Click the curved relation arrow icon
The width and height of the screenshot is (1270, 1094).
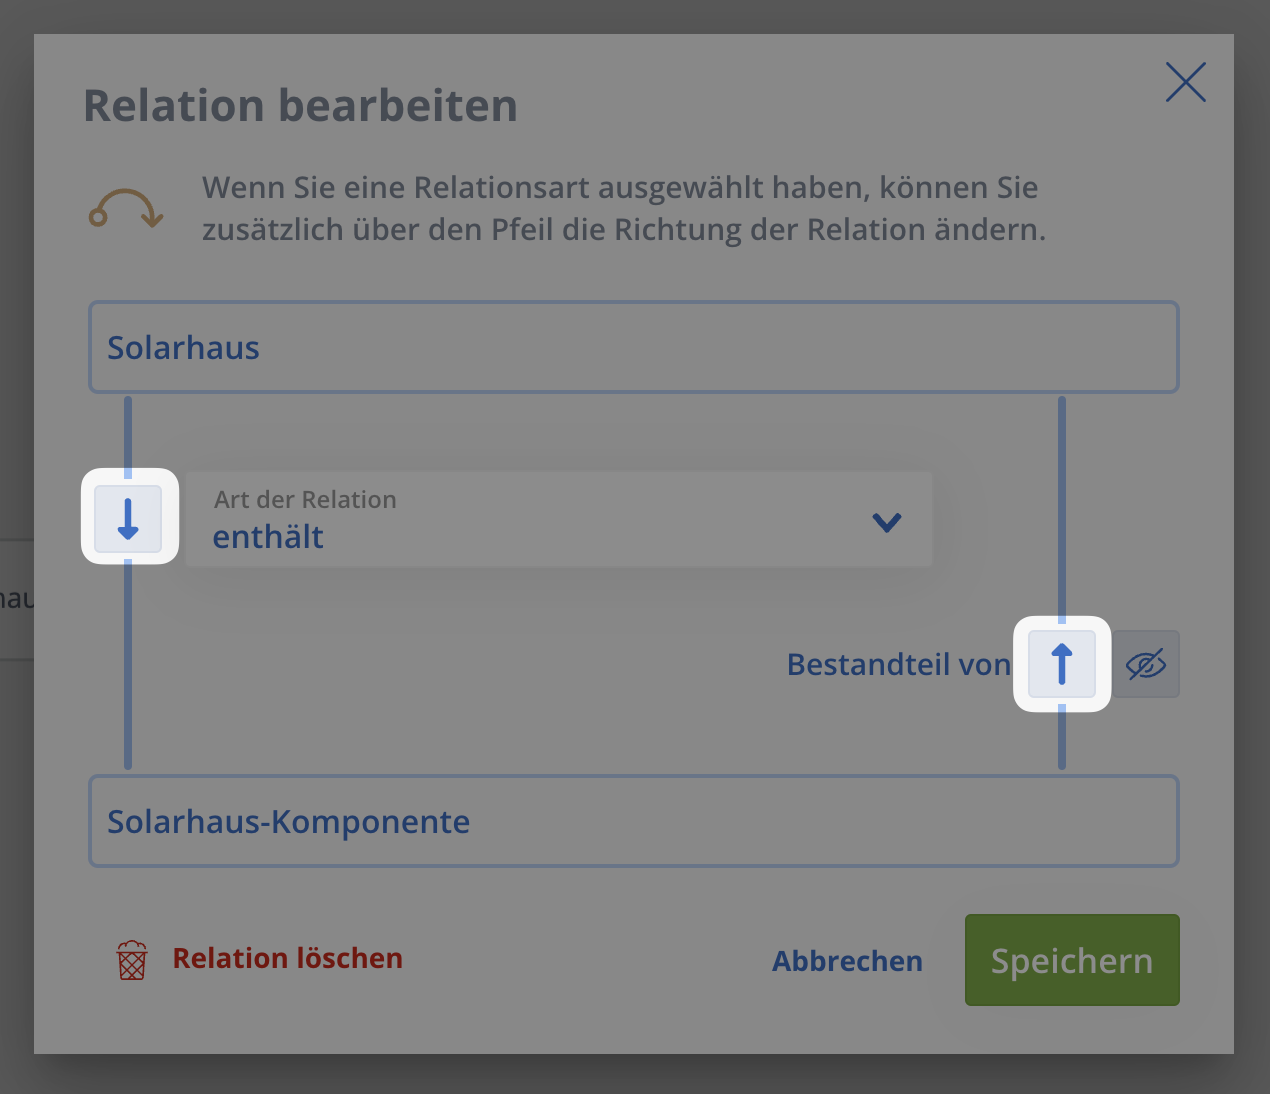pos(126,208)
